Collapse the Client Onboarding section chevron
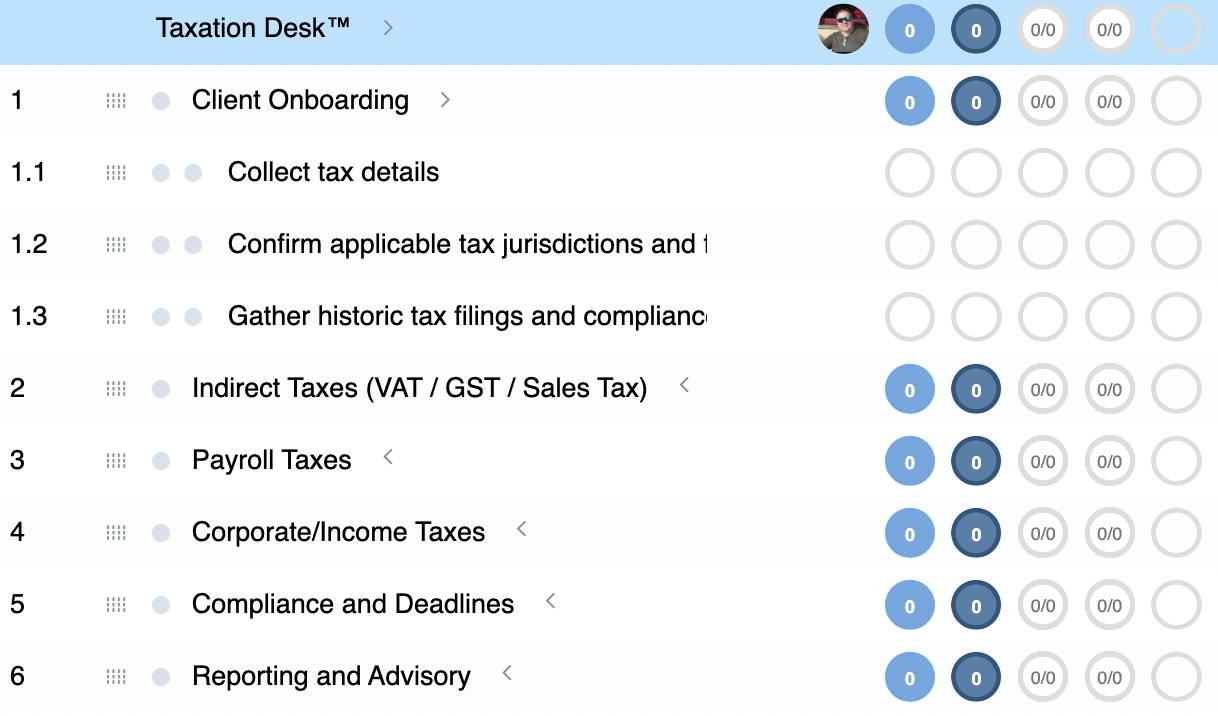The height and width of the screenshot is (716, 1218). 445,100
